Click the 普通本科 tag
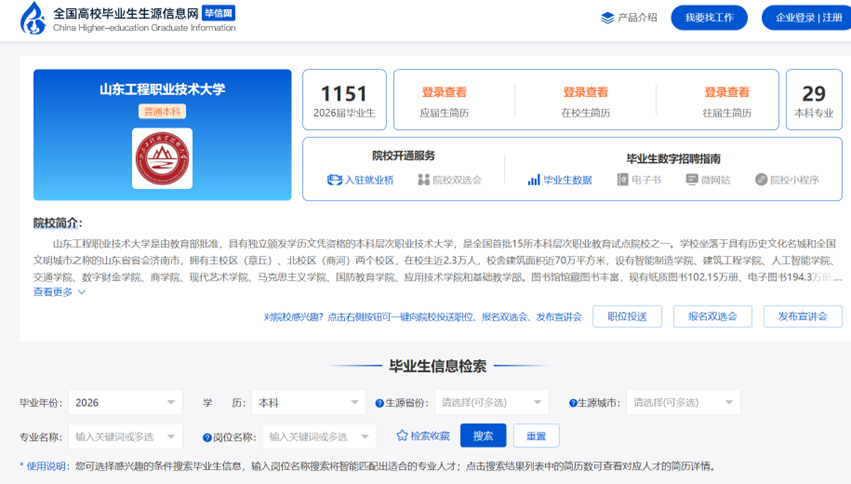Image resolution: width=851 pixels, height=484 pixels. [x=162, y=111]
